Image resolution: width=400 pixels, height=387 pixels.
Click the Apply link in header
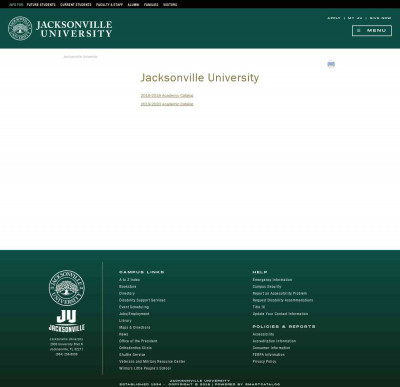334,18
